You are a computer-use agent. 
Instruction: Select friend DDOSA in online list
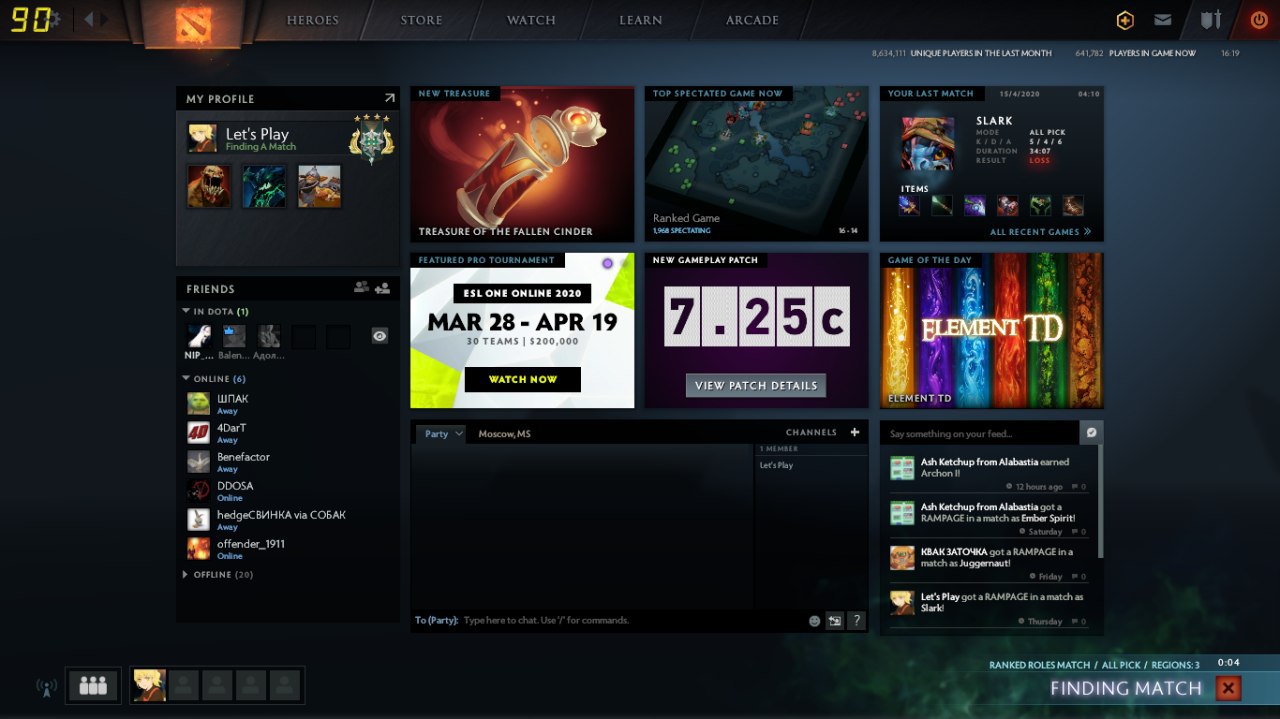[x=287, y=490]
